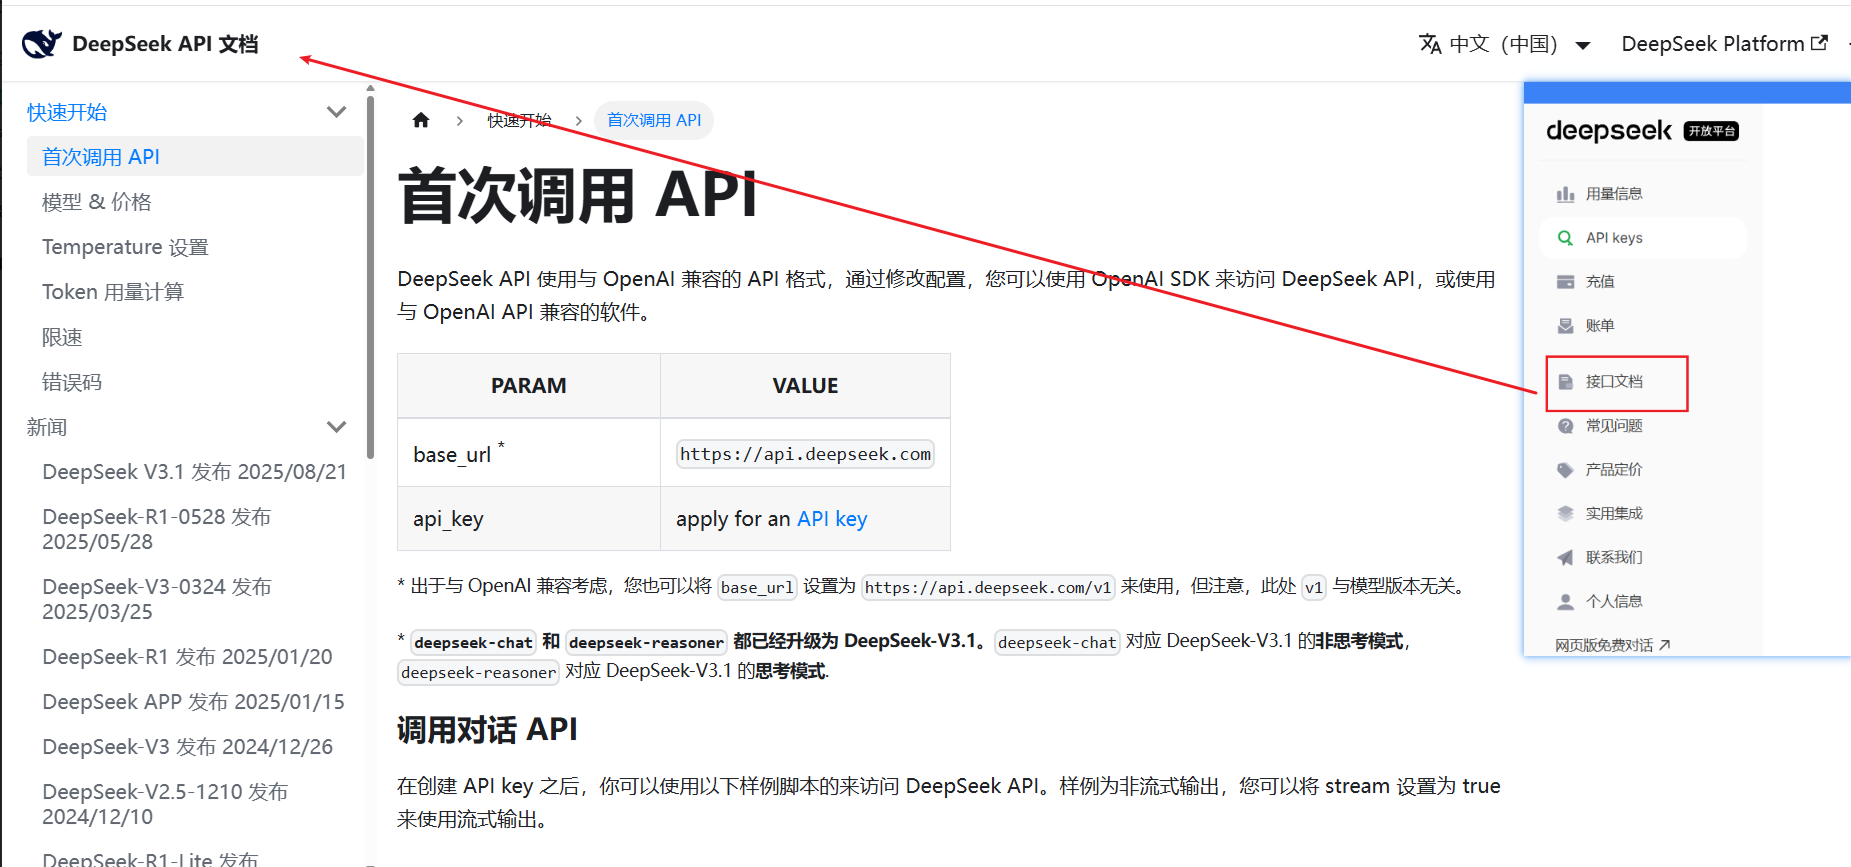This screenshot has width=1851, height=867.
Task: Click the 实用集成 layers icon
Action: coord(1565,514)
